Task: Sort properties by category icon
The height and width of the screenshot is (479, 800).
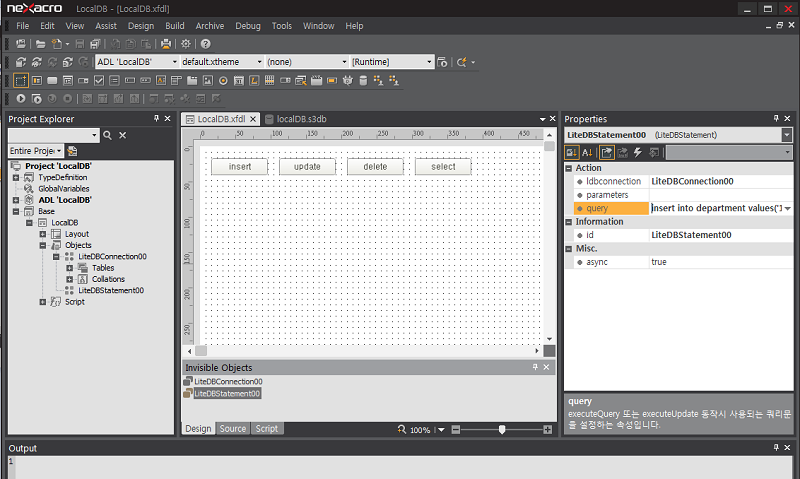Action: [571, 152]
